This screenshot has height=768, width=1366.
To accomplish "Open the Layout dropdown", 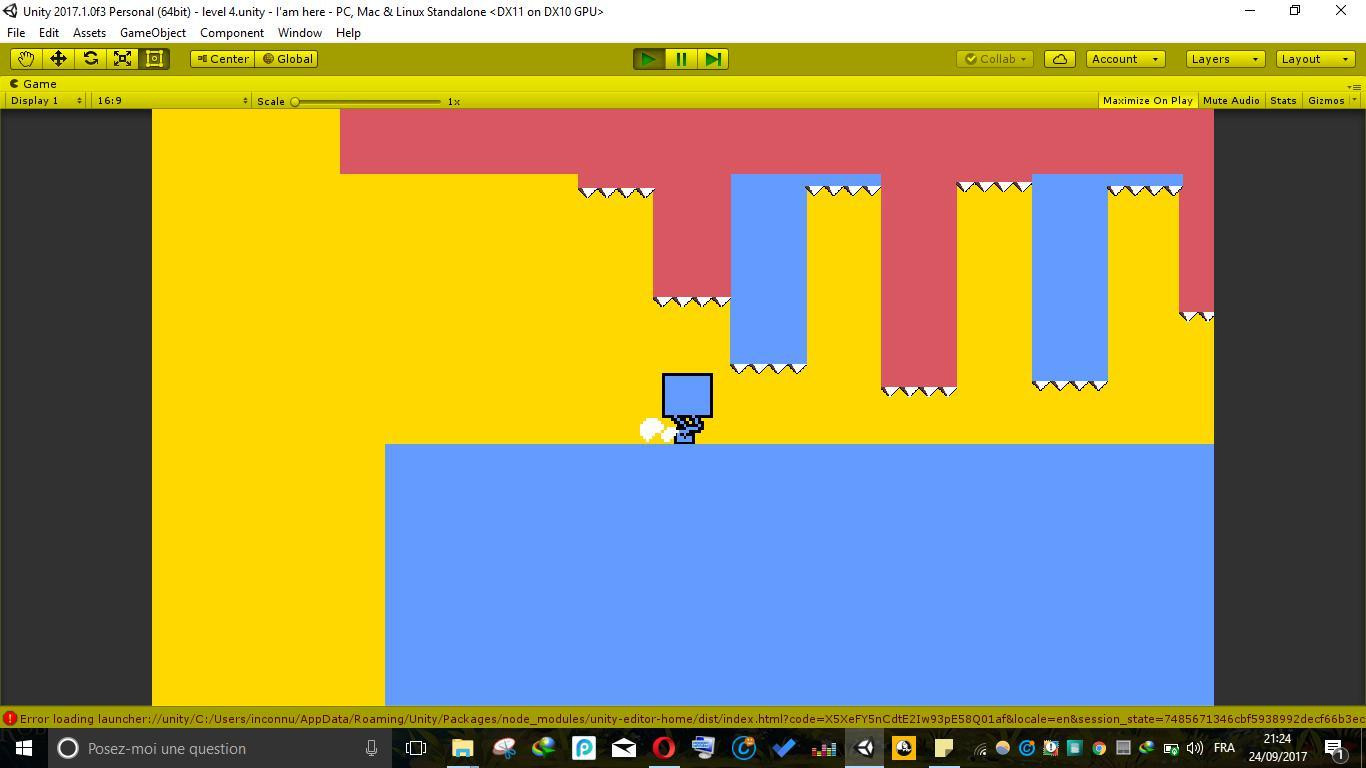I will (1315, 59).
